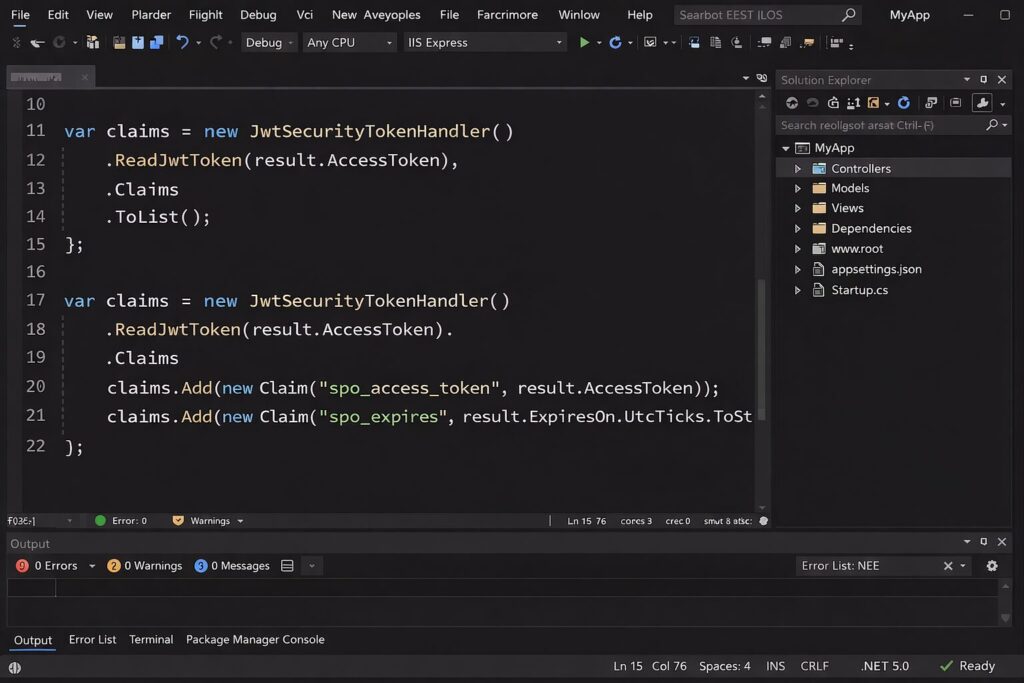Image resolution: width=1024 pixels, height=683 pixels.
Task: Click the Output panel settings gear icon
Action: [x=992, y=566]
